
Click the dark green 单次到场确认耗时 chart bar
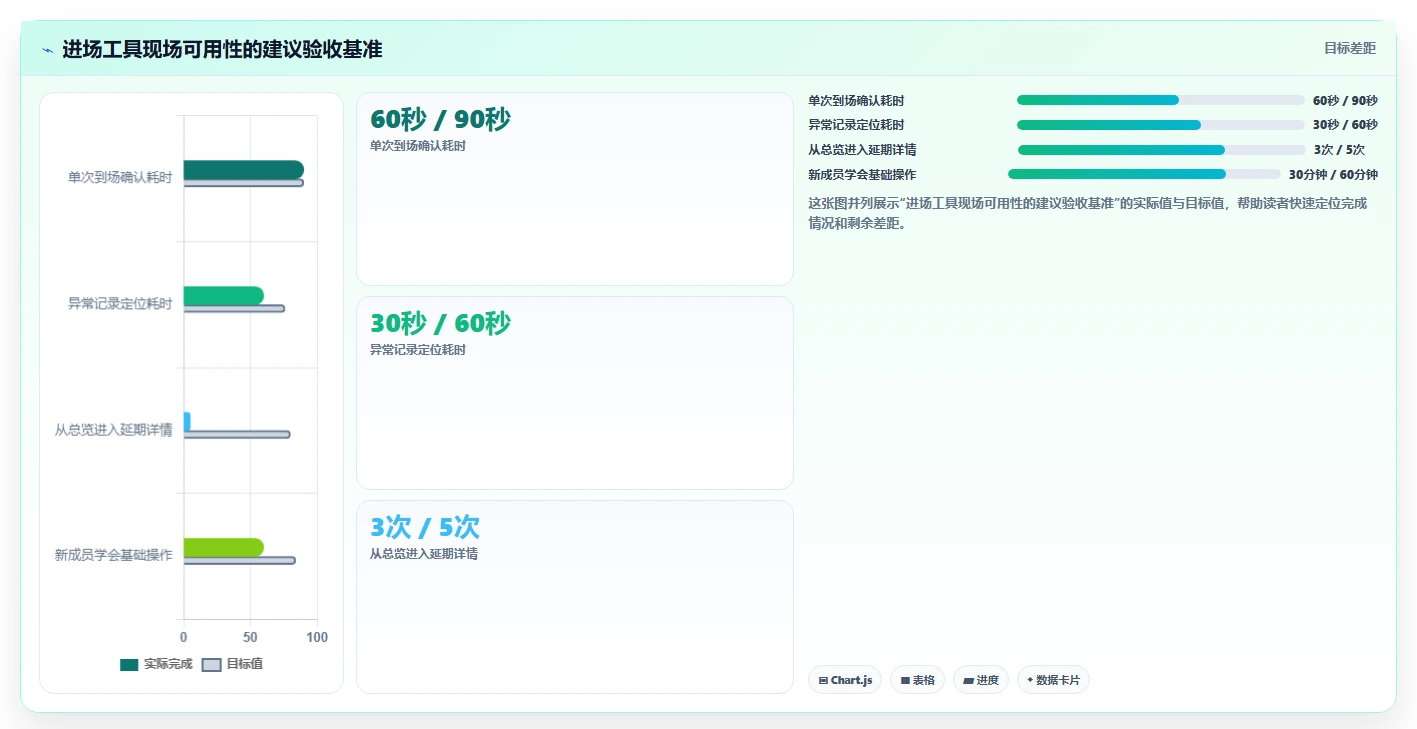tap(243, 170)
